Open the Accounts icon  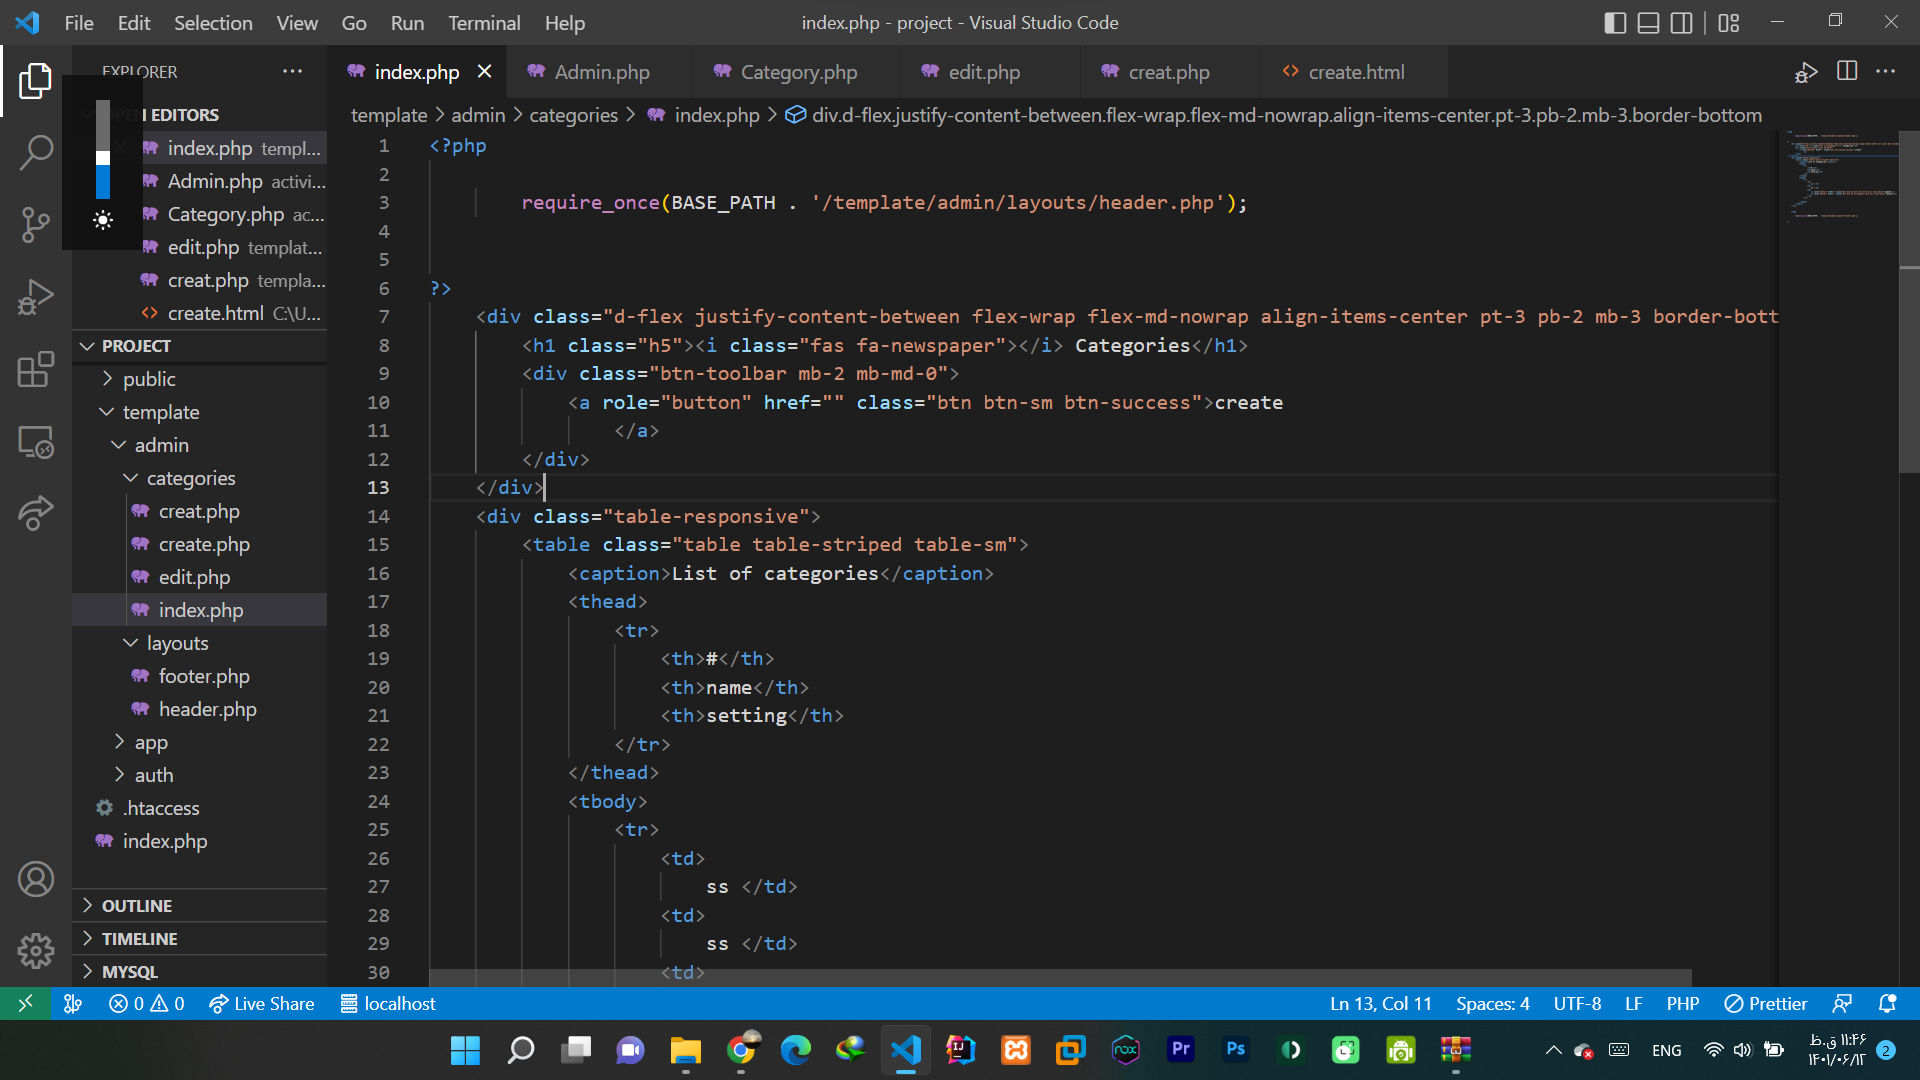click(x=36, y=879)
